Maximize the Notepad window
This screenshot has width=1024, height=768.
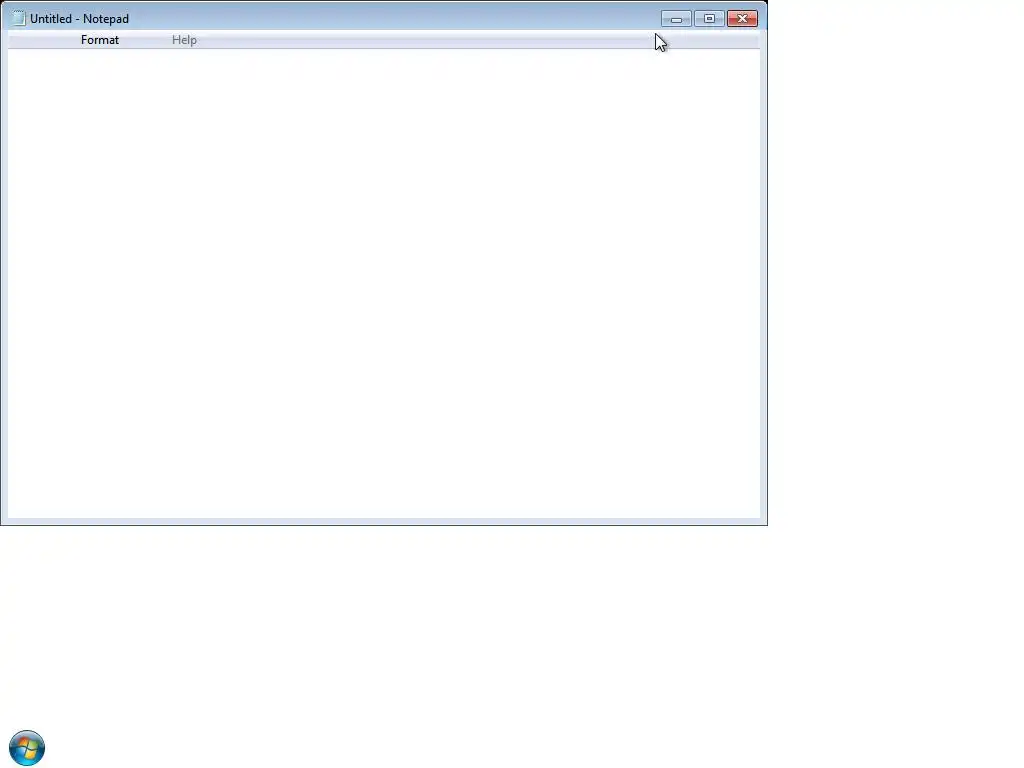click(709, 19)
